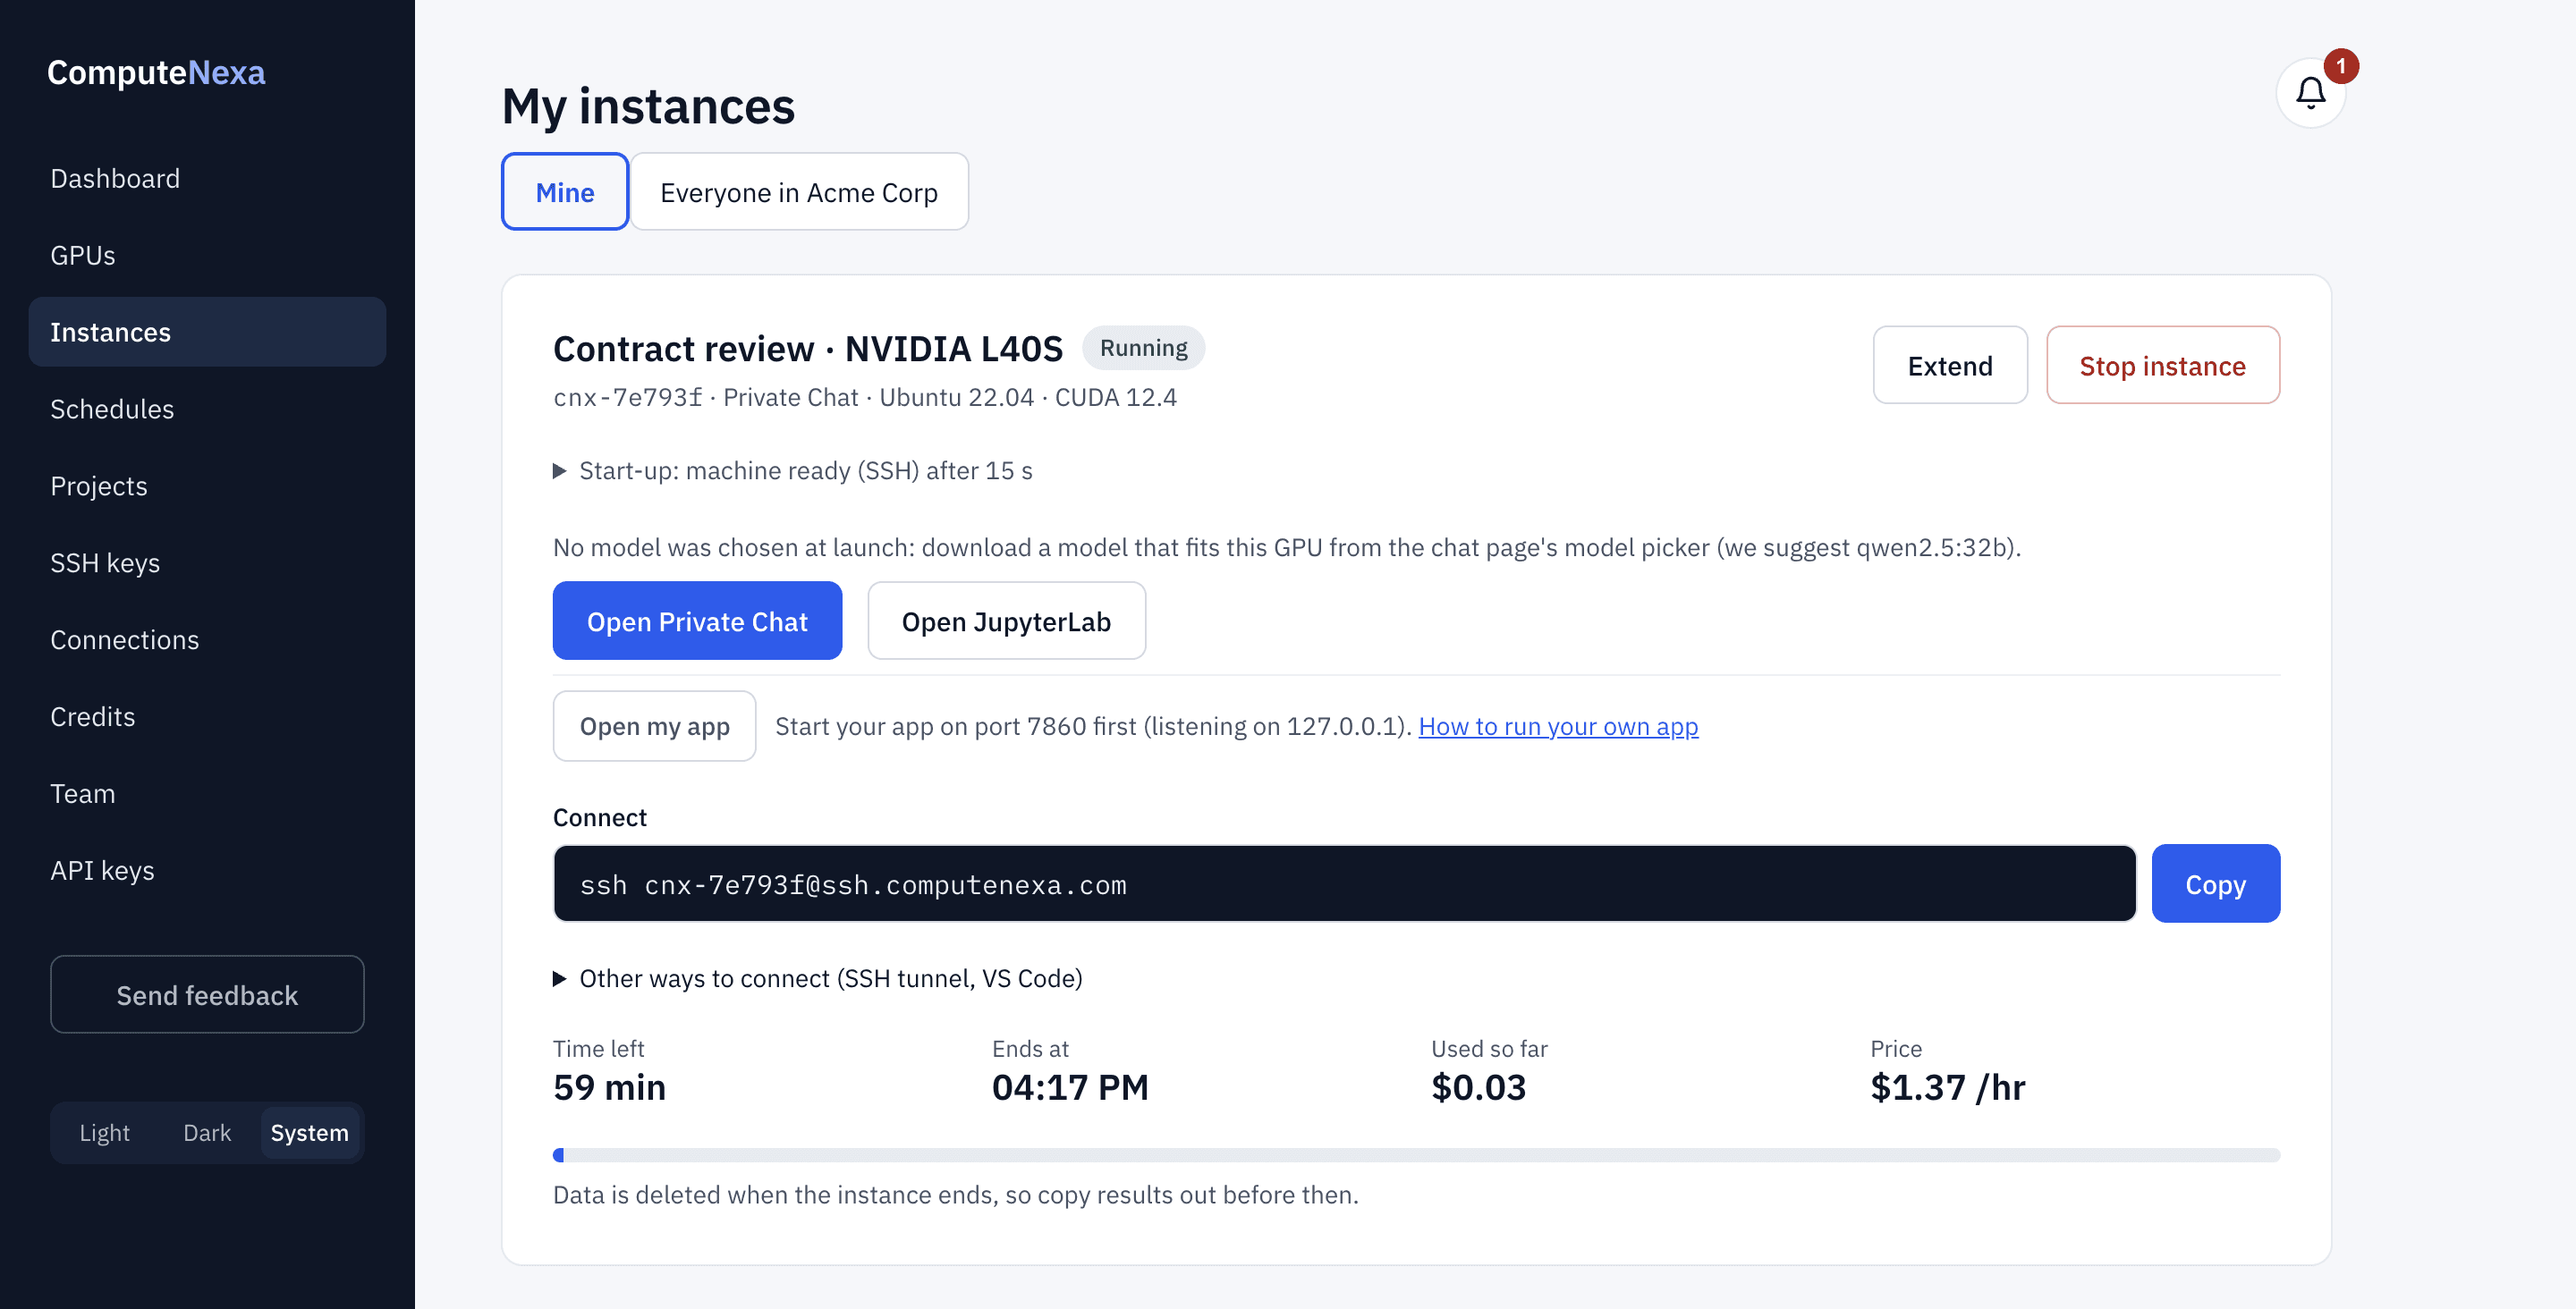Click the Stop instance button
The height and width of the screenshot is (1309, 2576).
click(x=2162, y=365)
